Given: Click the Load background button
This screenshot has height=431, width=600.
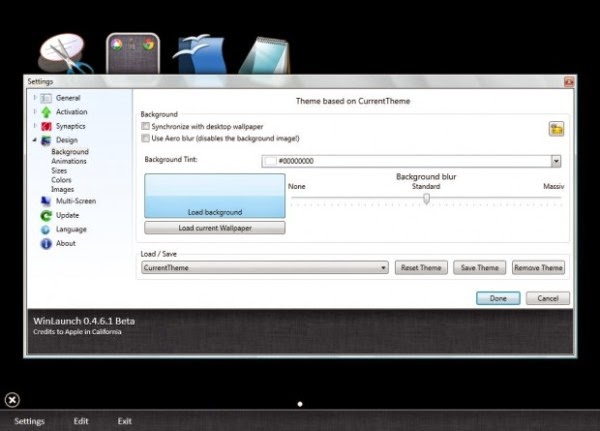Looking at the screenshot, I should pos(215,196).
